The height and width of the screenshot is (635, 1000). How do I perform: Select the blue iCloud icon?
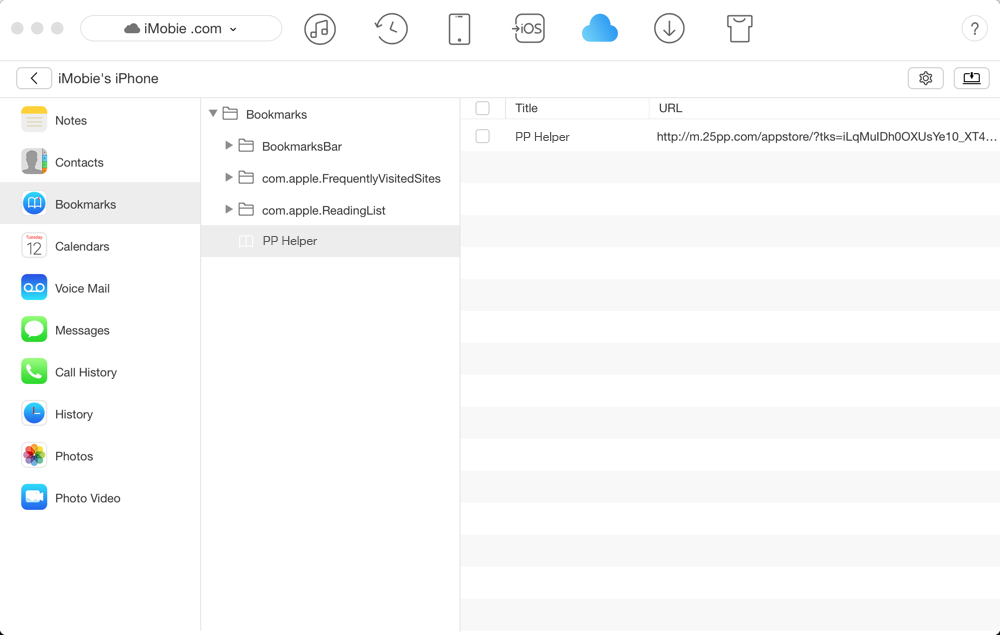[600, 29]
